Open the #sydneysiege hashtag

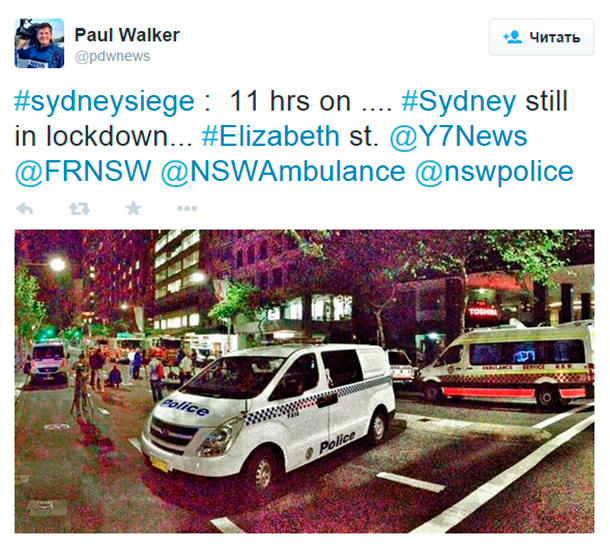[104, 102]
